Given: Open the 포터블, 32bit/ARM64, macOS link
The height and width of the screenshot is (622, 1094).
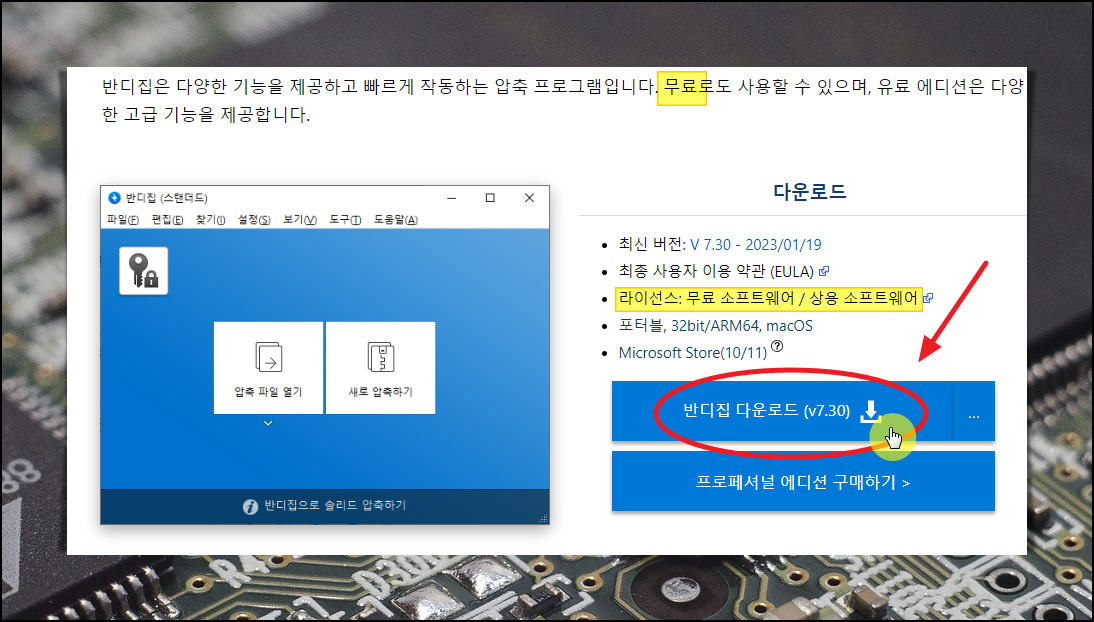Looking at the screenshot, I should [715, 326].
